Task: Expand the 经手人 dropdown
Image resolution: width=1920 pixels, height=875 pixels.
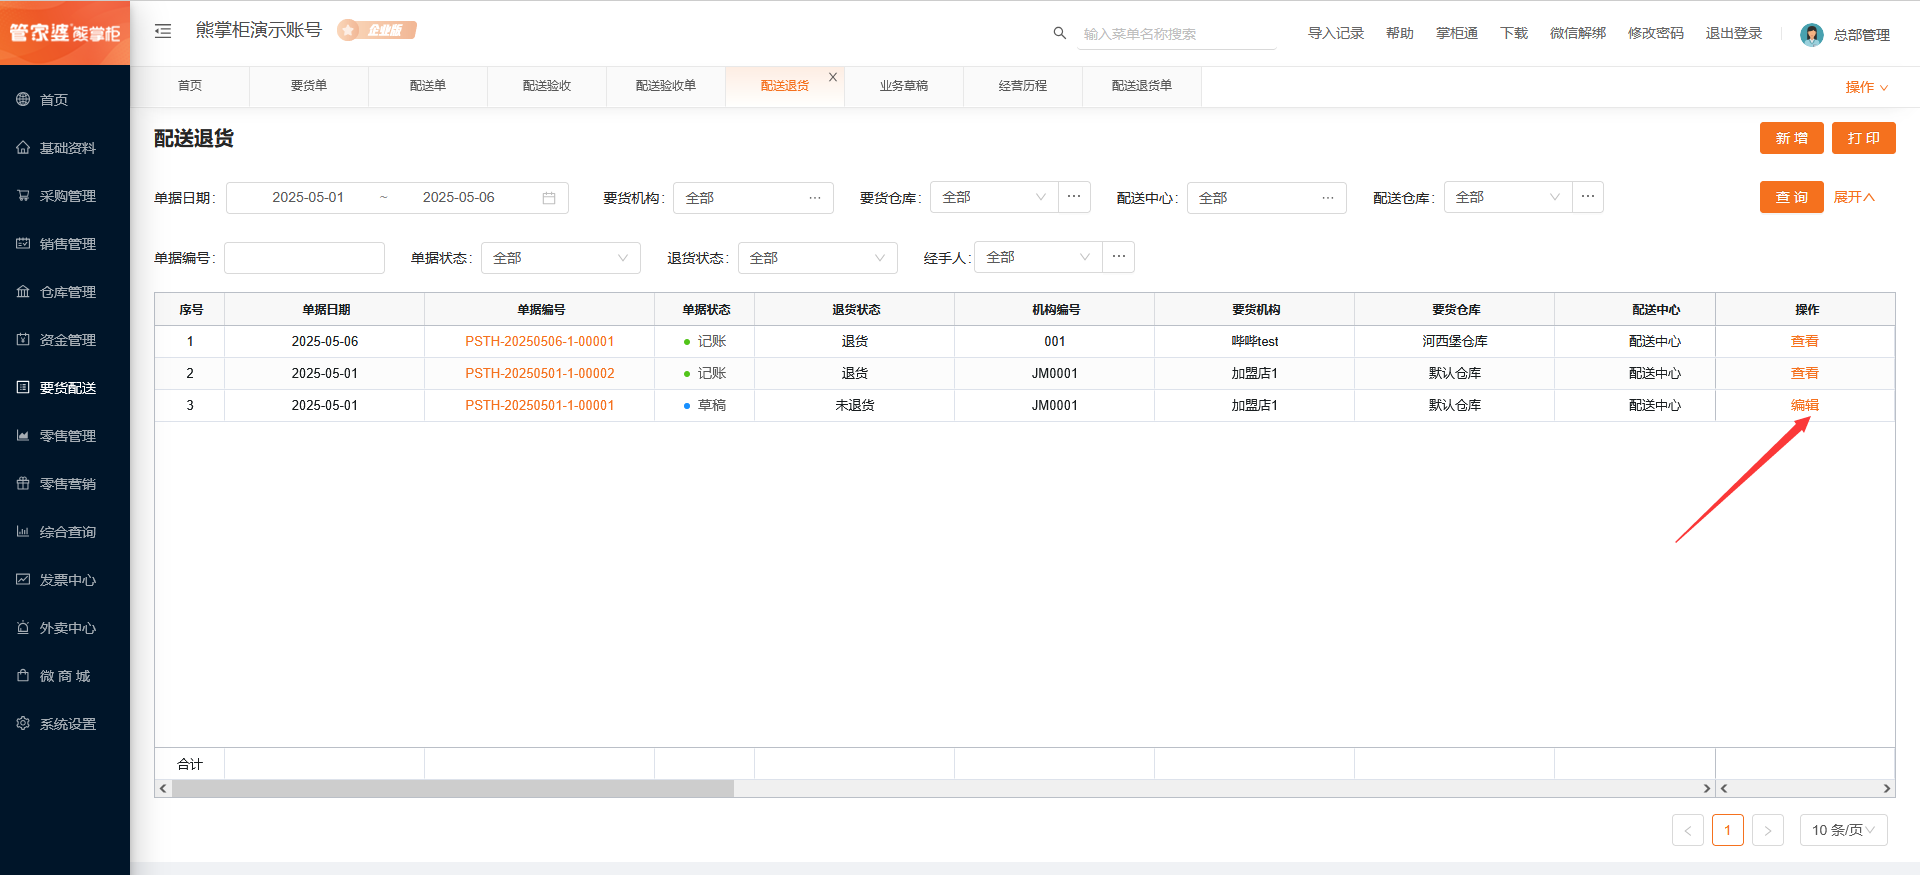Action: tap(1038, 257)
